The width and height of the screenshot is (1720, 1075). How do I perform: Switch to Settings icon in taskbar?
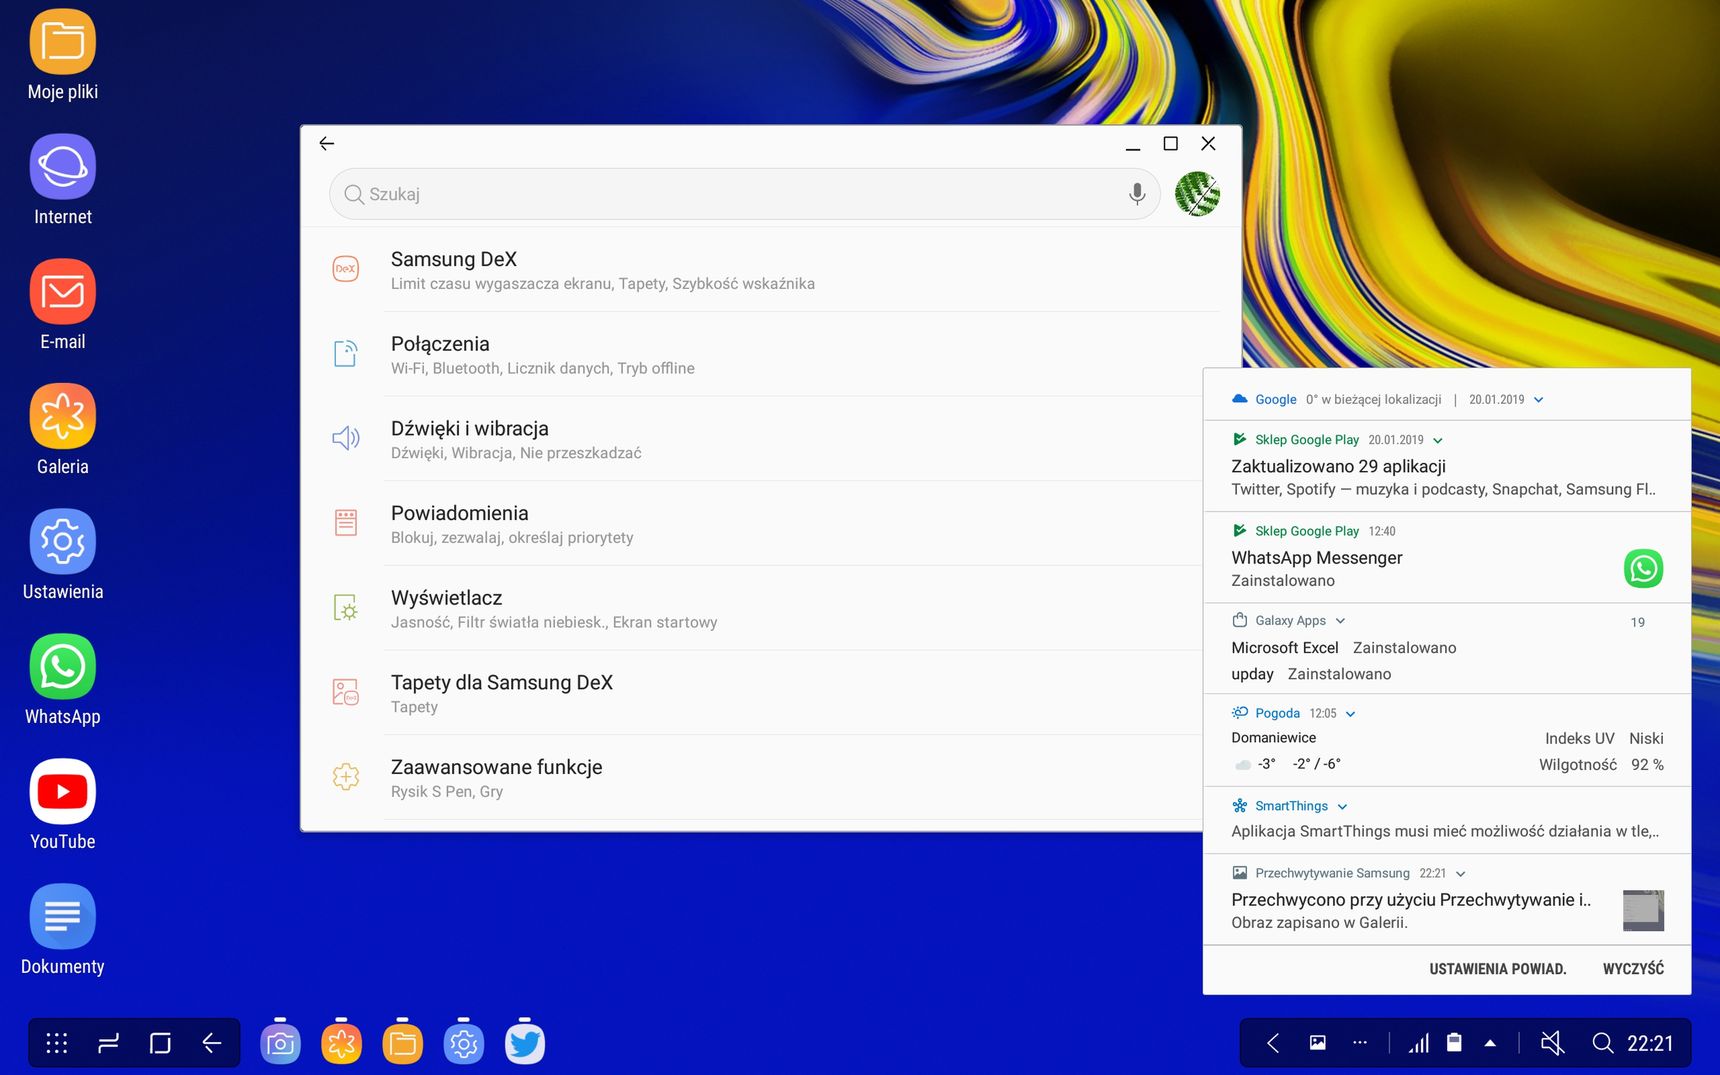tap(464, 1043)
